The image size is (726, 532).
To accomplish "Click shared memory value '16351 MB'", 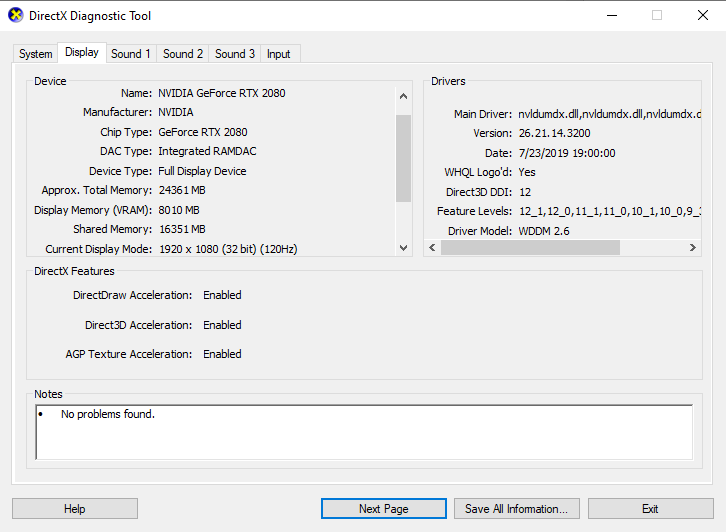I will pyautogui.click(x=182, y=229).
